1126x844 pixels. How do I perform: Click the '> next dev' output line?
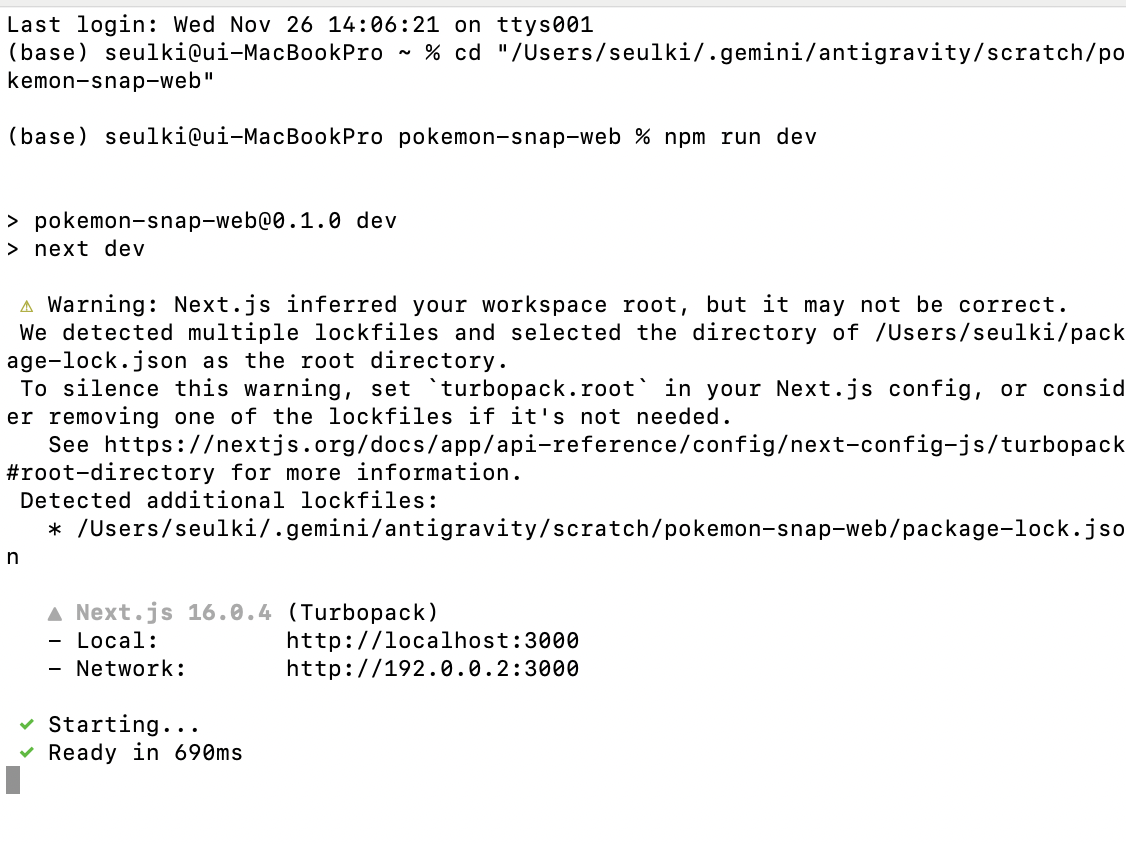point(75,249)
